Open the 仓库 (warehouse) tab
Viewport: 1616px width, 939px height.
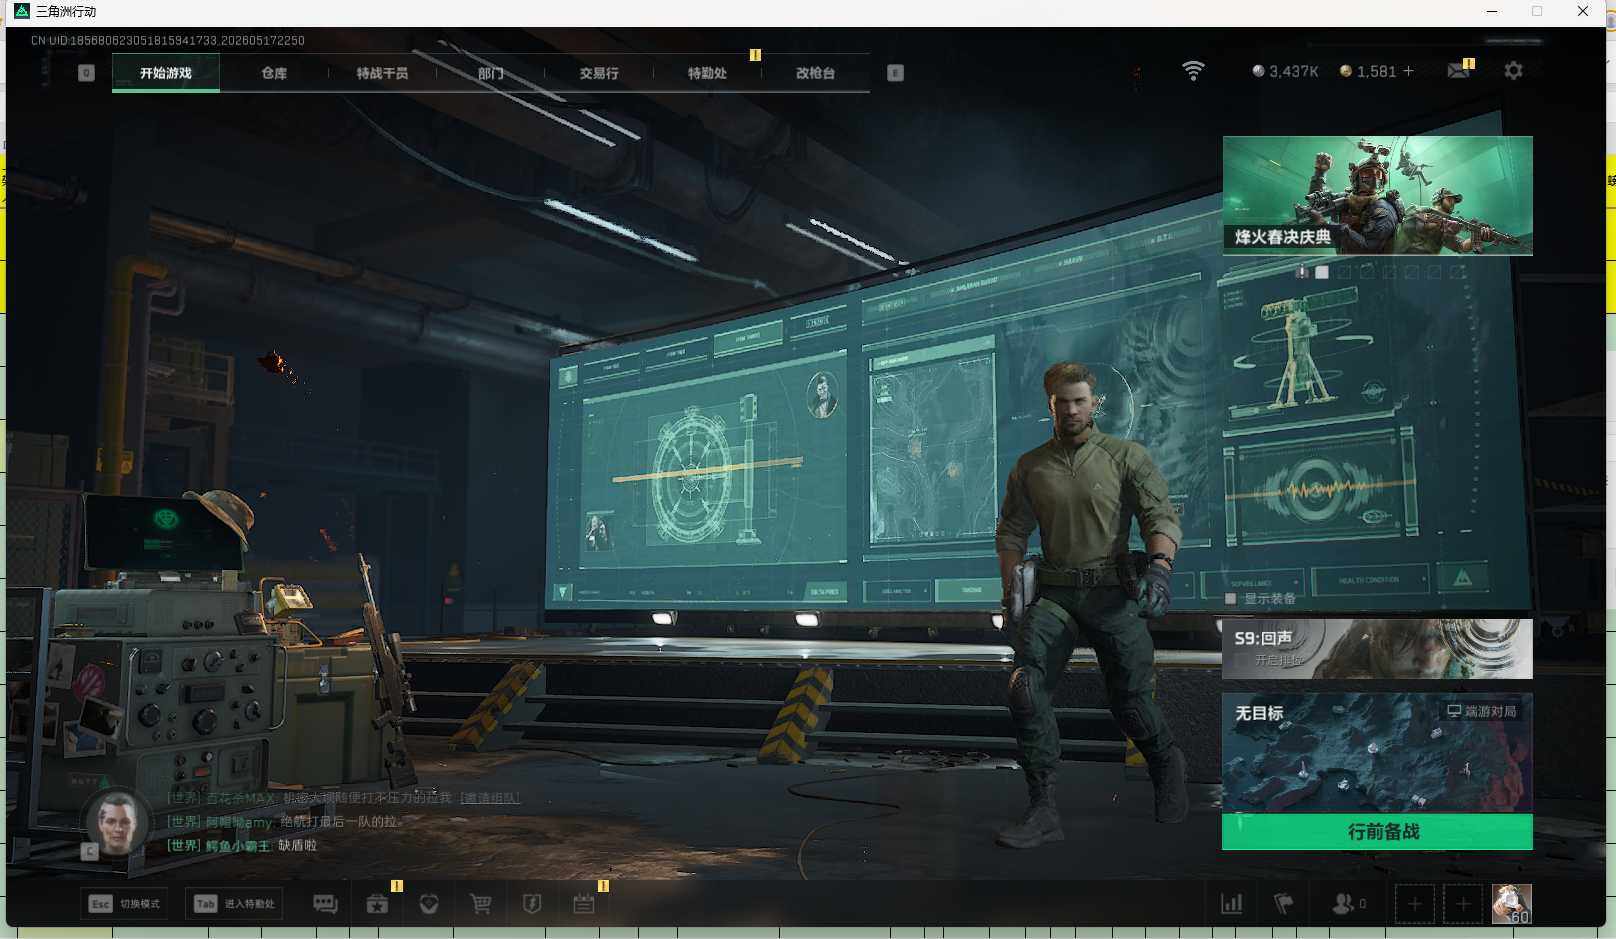point(274,73)
